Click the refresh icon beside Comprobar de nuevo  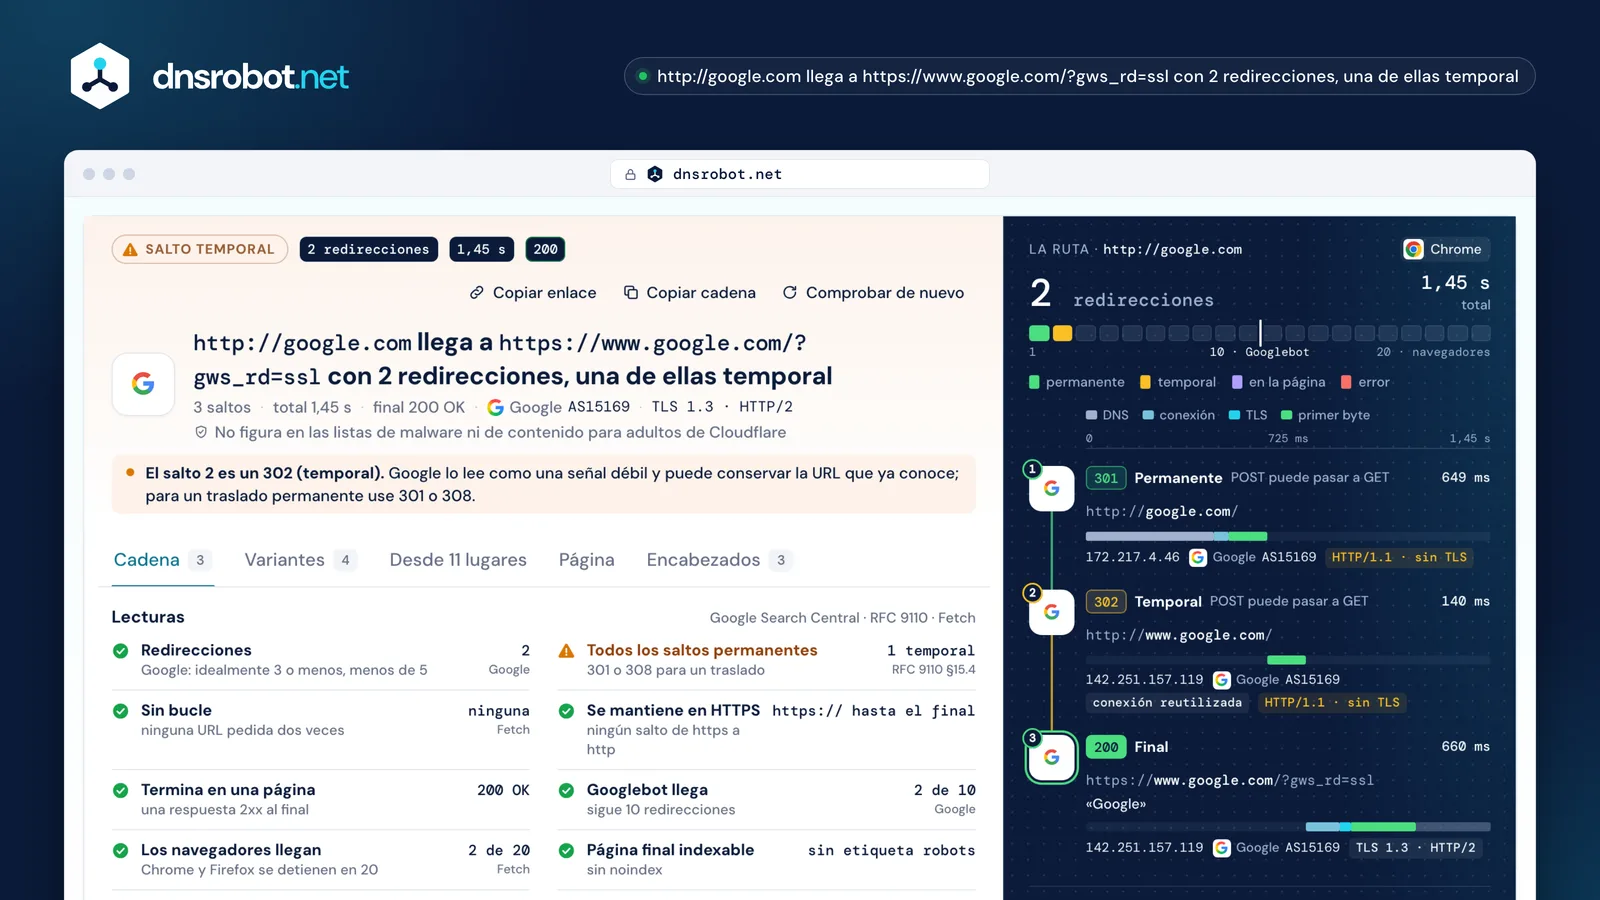pos(790,293)
